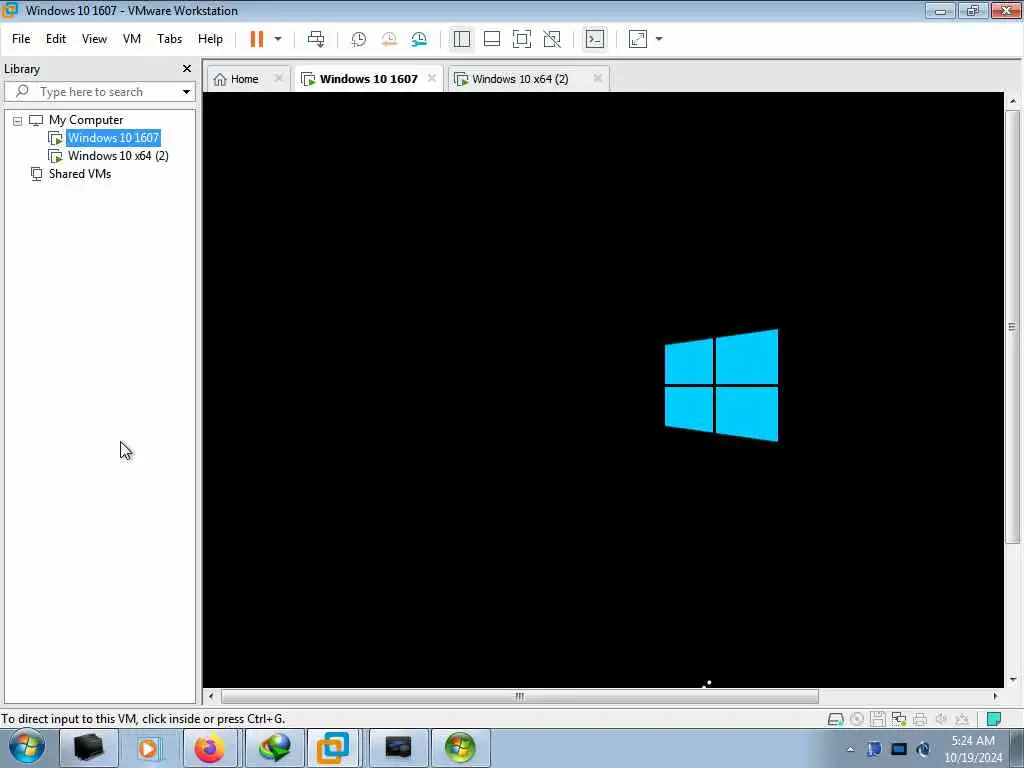Toggle the thumbnail bar view
This screenshot has height=768, width=1024.
(x=492, y=39)
